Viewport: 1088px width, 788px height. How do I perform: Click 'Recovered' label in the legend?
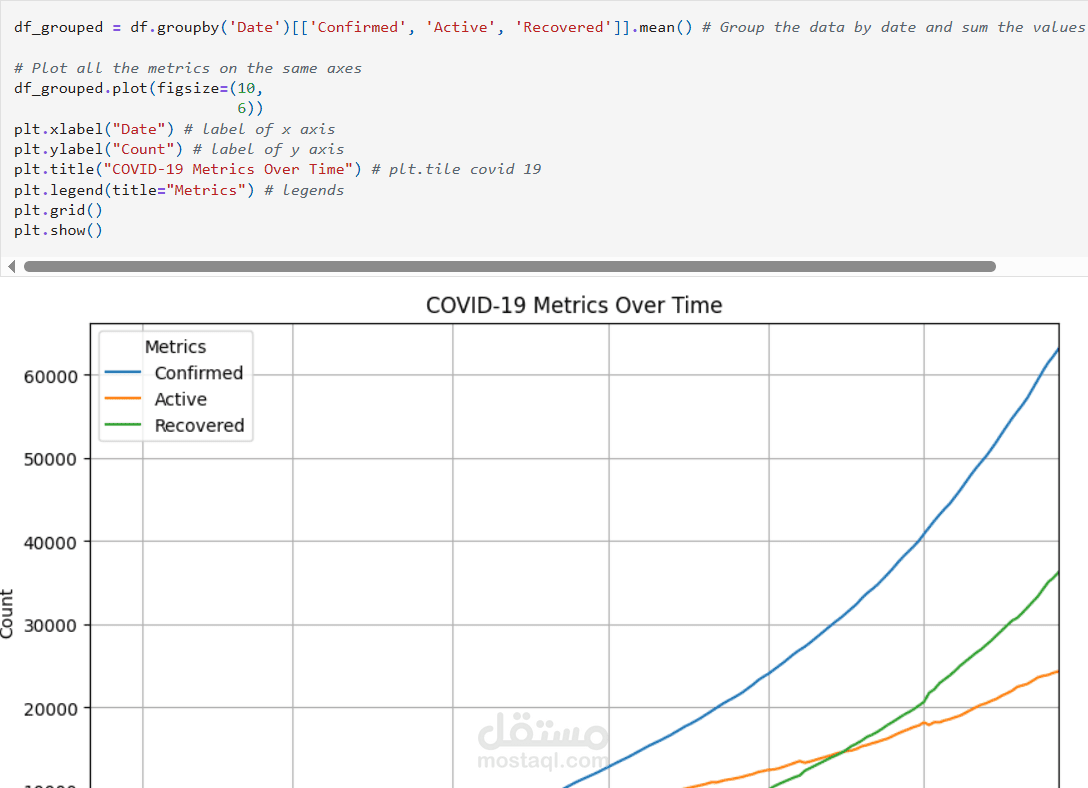(200, 425)
